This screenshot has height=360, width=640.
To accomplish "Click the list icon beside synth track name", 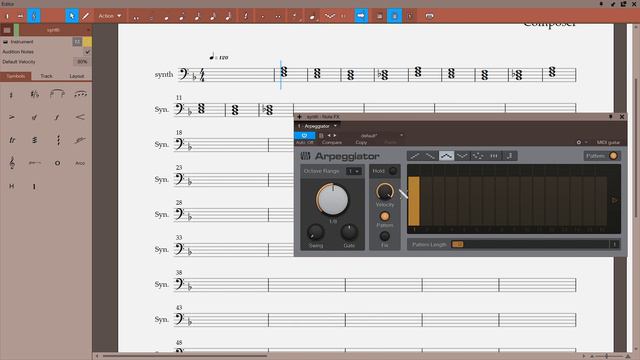I will [x=7, y=30].
